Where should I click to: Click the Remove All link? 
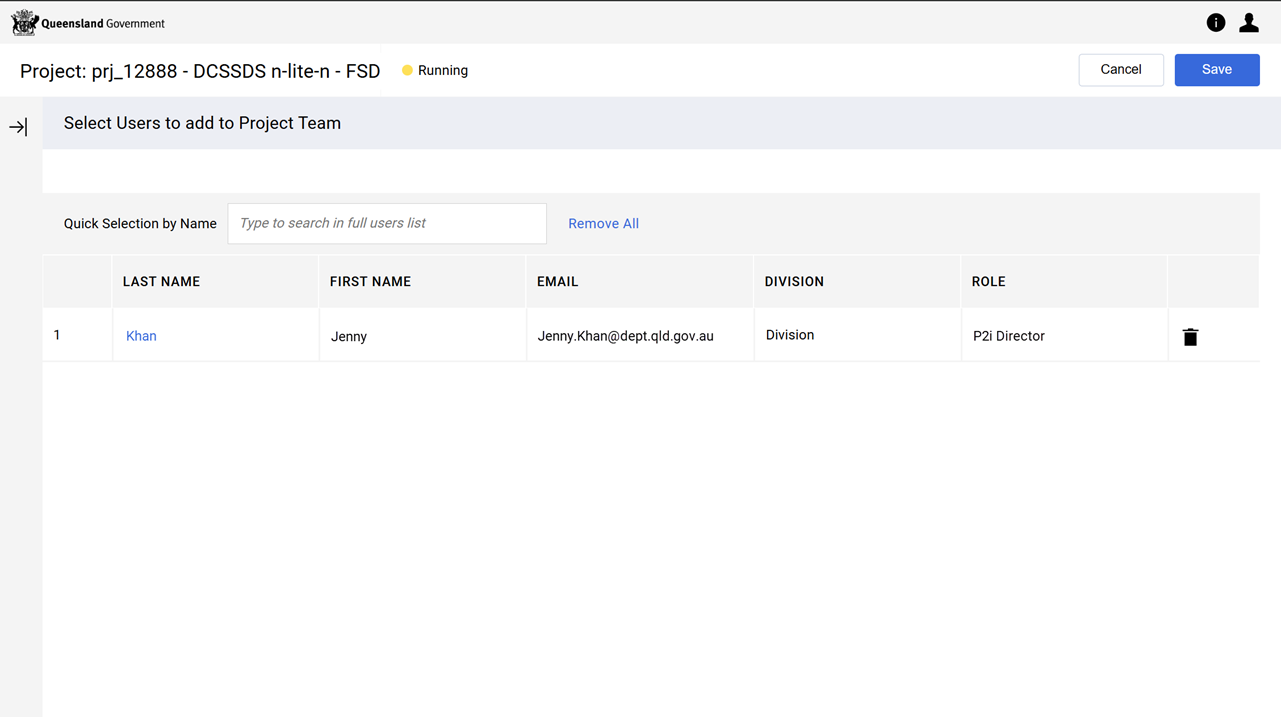[603, 224]
